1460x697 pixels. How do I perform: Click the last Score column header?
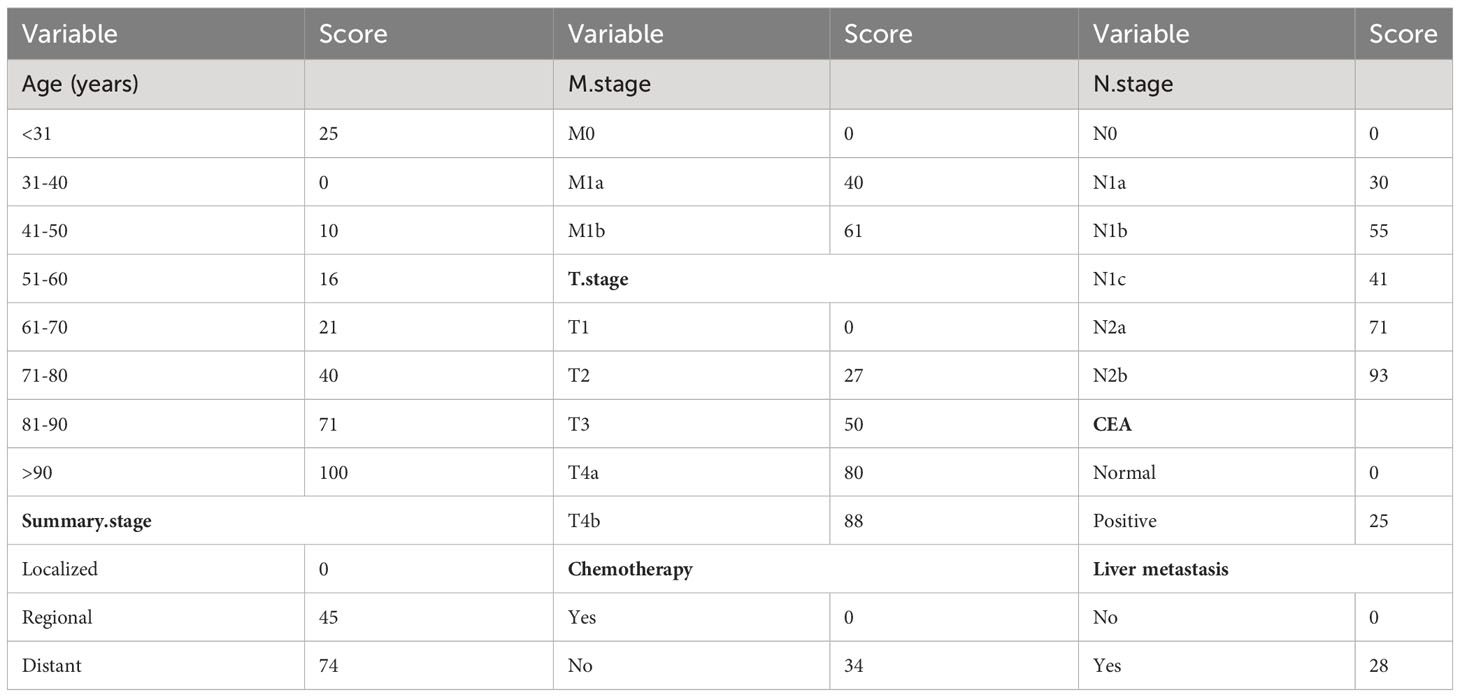click(x=1403, y=34)
